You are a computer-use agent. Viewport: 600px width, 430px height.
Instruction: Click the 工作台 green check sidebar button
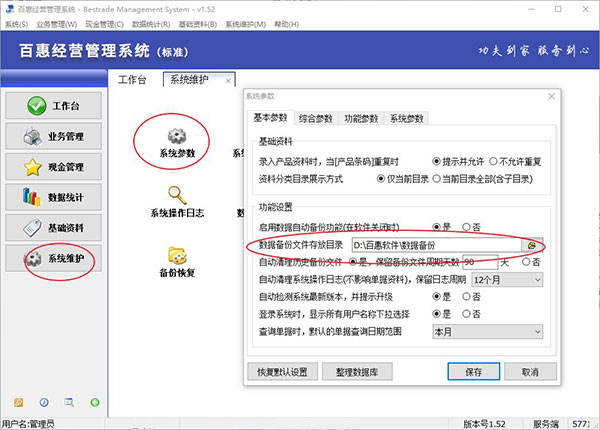54,106
